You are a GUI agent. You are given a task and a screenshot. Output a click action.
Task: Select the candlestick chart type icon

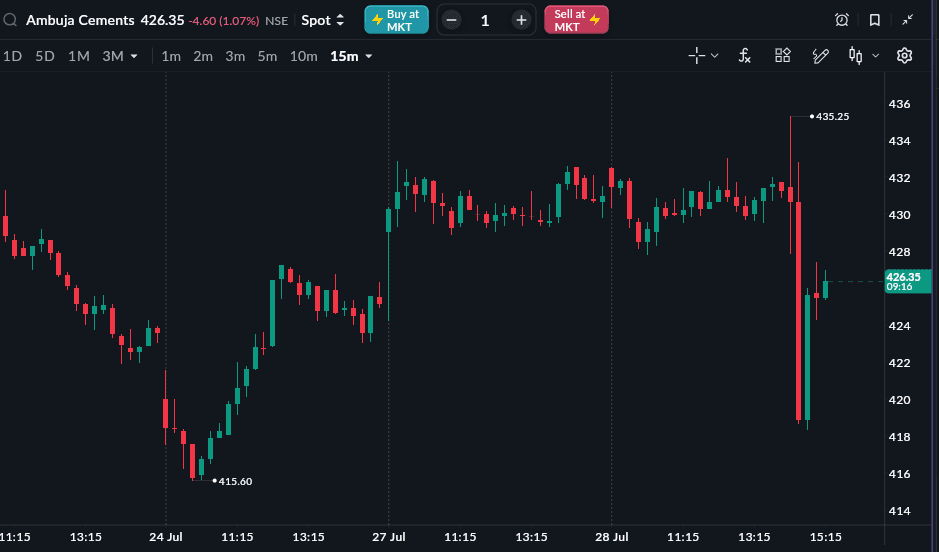(x=856, y=56)
